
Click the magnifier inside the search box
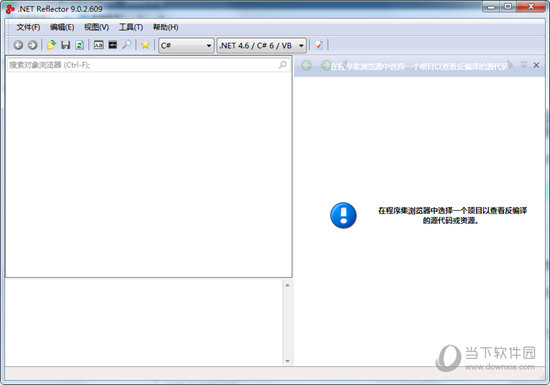point(283,65)
